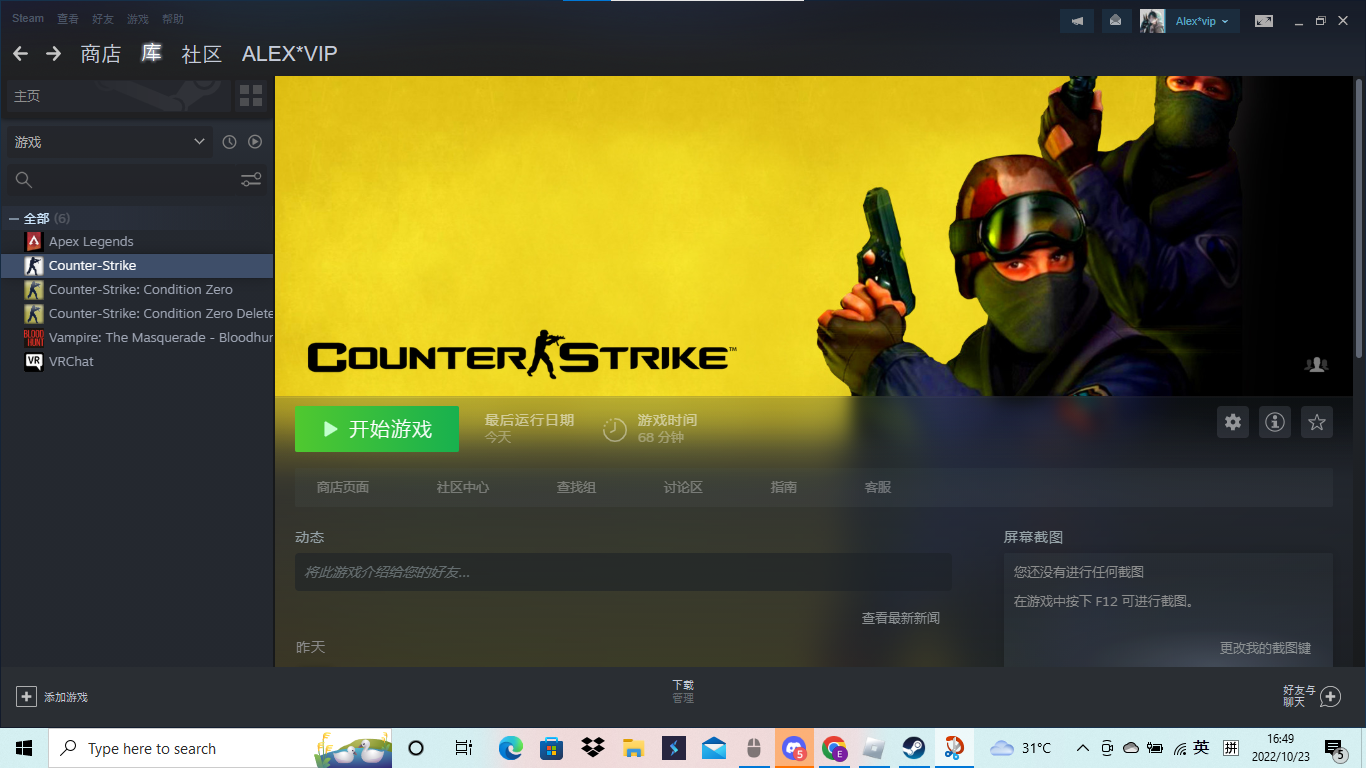Screen dimensions: 1366x768
Task: Open 查看最新新闻 link
Action: 900,618
